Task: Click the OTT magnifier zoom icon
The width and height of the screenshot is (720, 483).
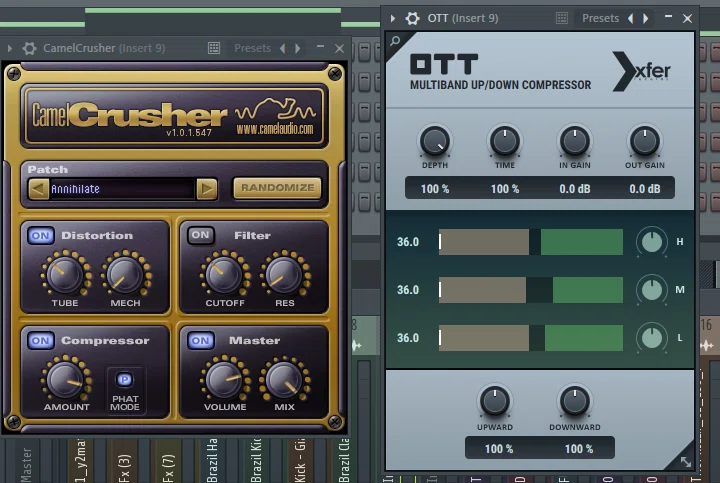Action: pos(395,41)
